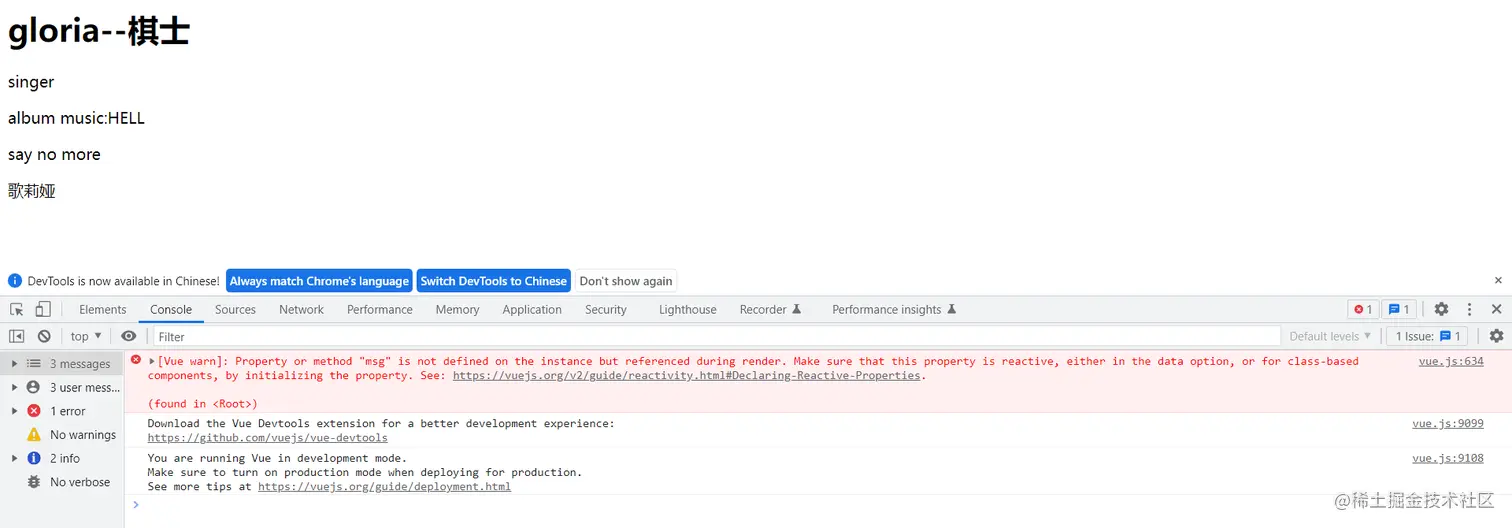Click the 'singer' paragraph text
1512x528 pixels.
coord(31,82)
